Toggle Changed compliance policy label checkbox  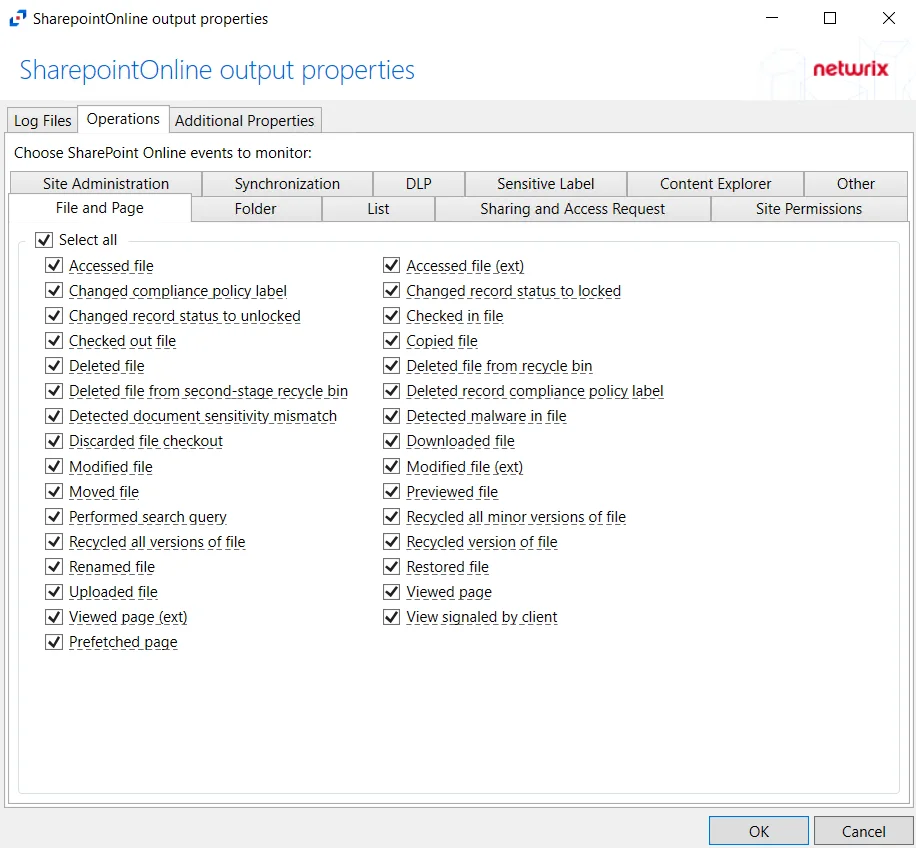(54, 290)
